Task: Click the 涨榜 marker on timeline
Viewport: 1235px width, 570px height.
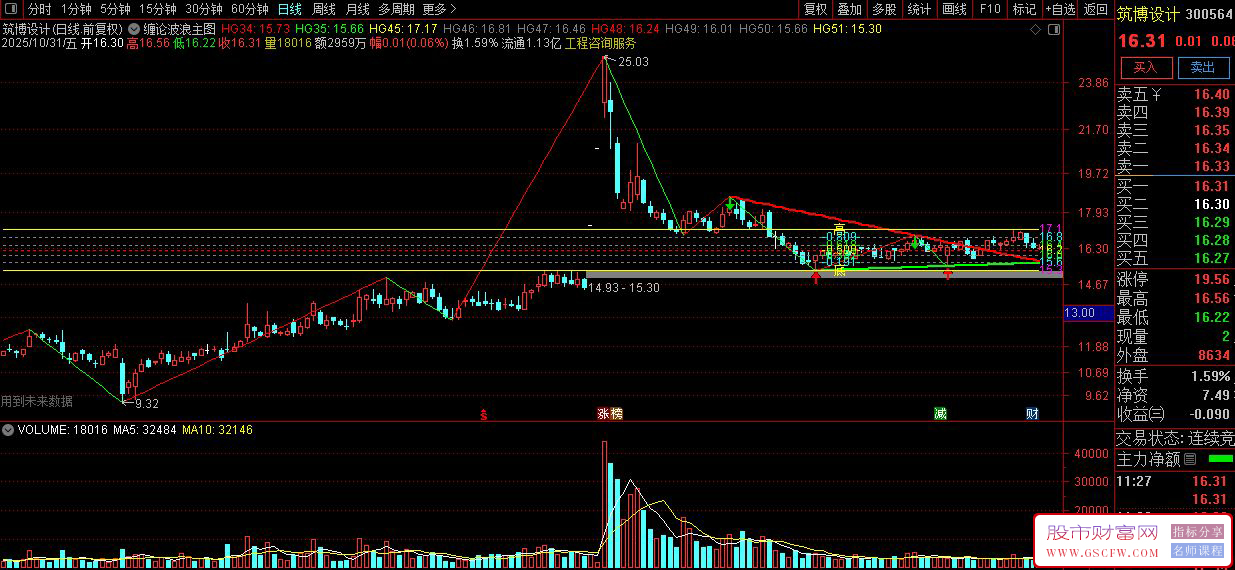Action: [609, 413]
